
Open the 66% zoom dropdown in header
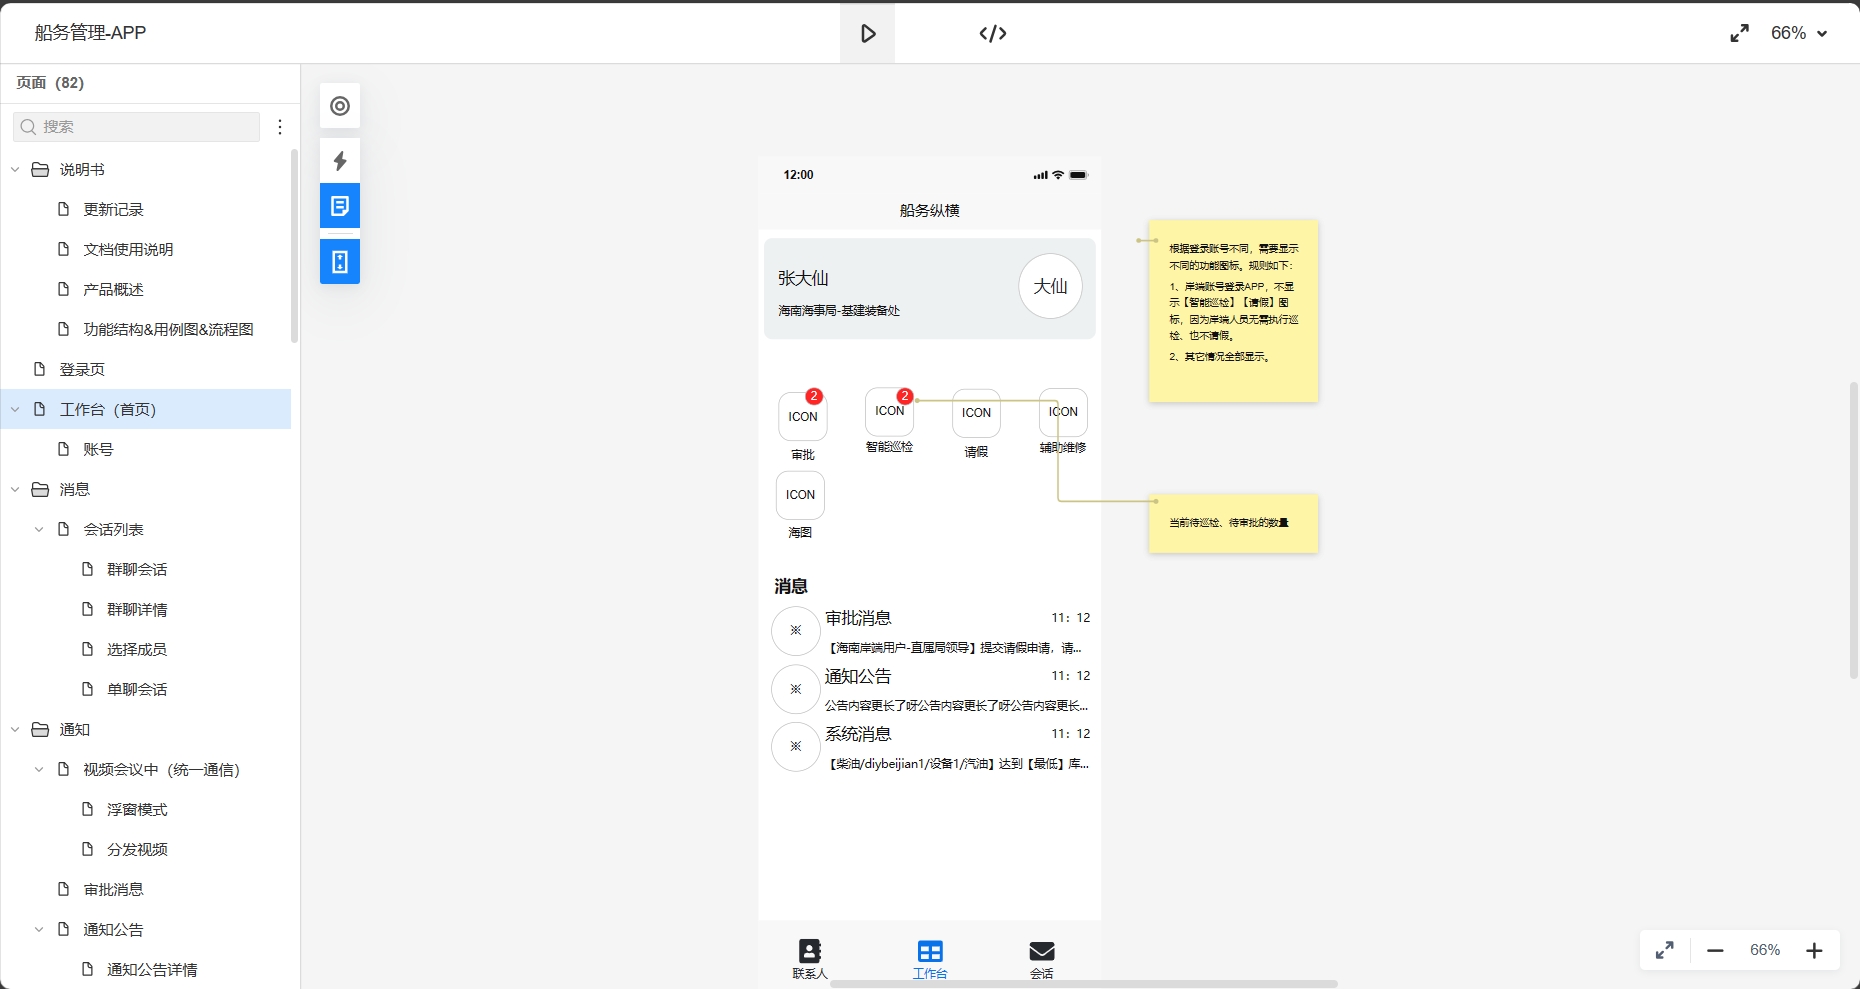pyautogui.click(x=1799, y=33)
